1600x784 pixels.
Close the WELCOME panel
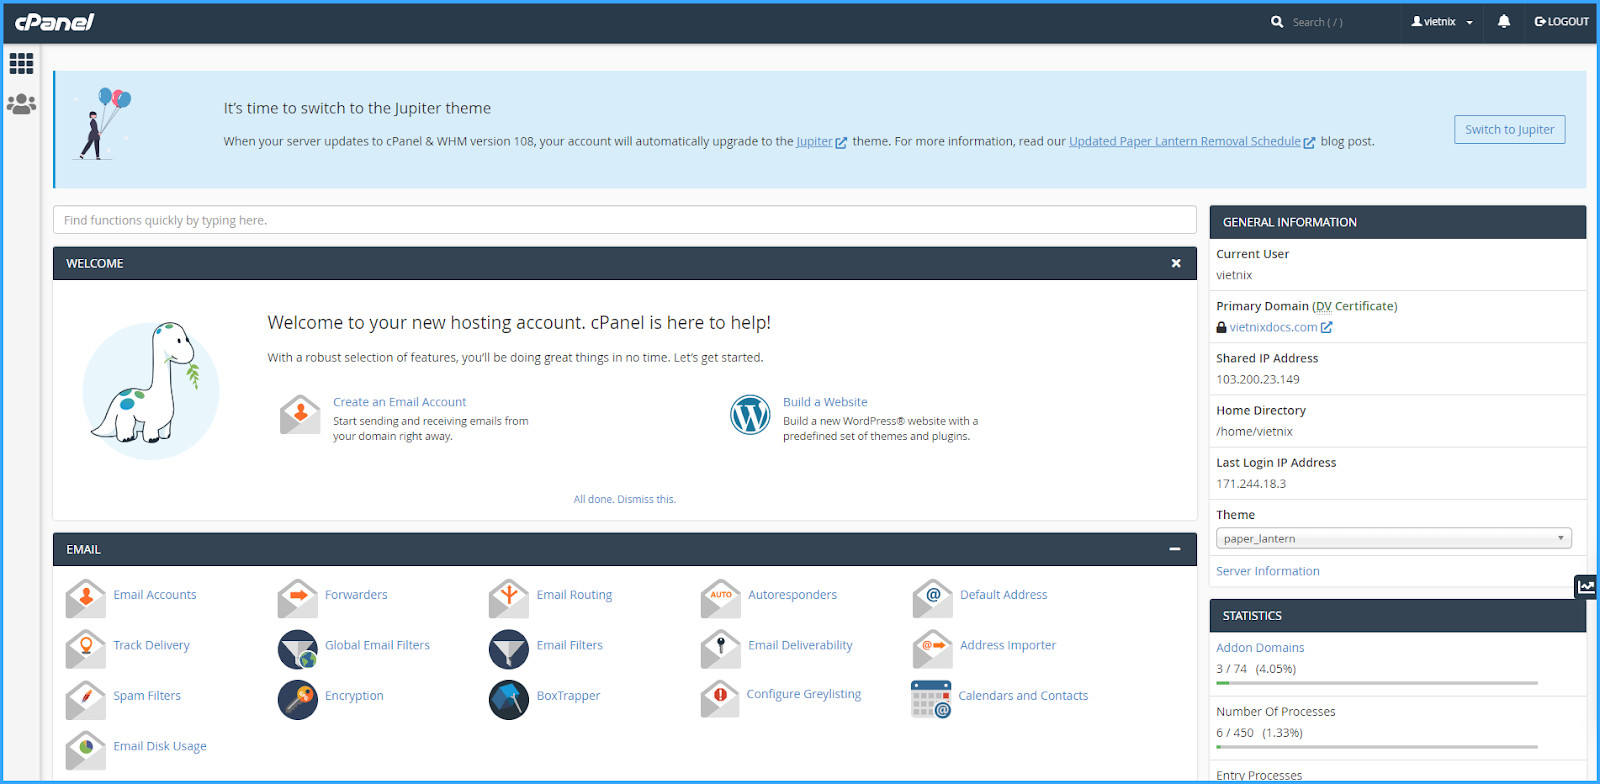(x=1176, y=263)
